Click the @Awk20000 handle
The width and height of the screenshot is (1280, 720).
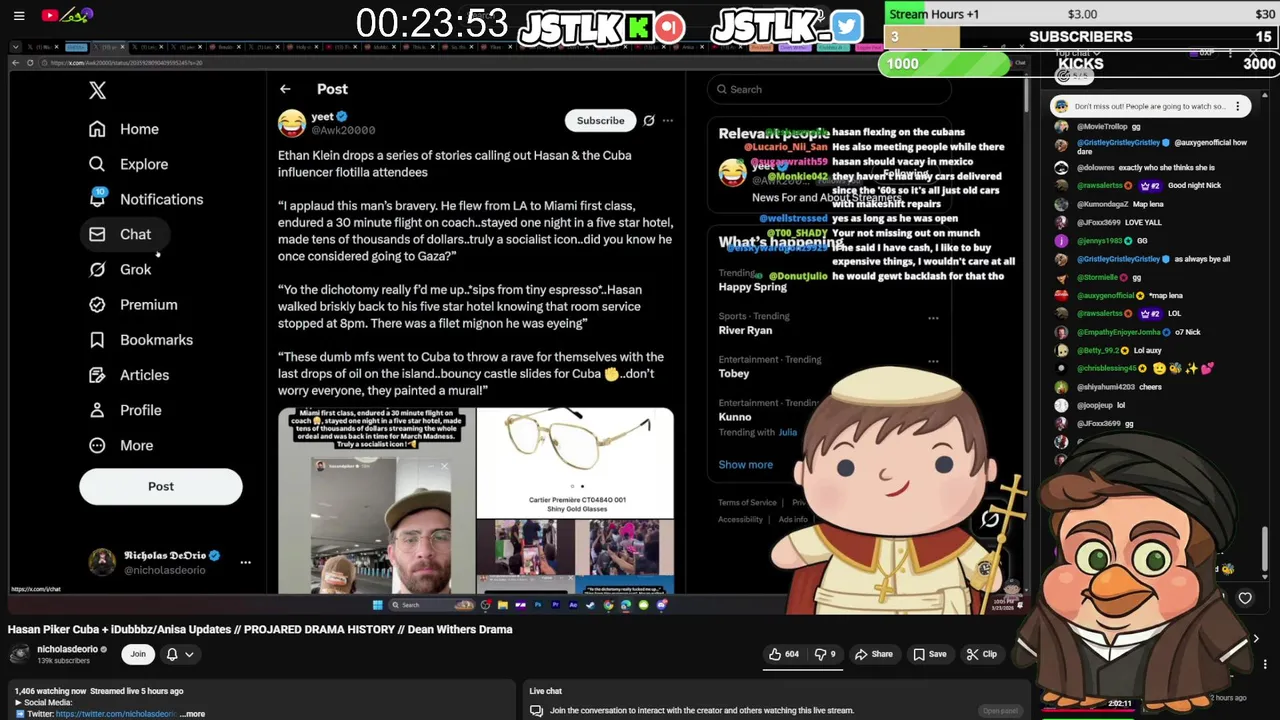tap(343, 130)
